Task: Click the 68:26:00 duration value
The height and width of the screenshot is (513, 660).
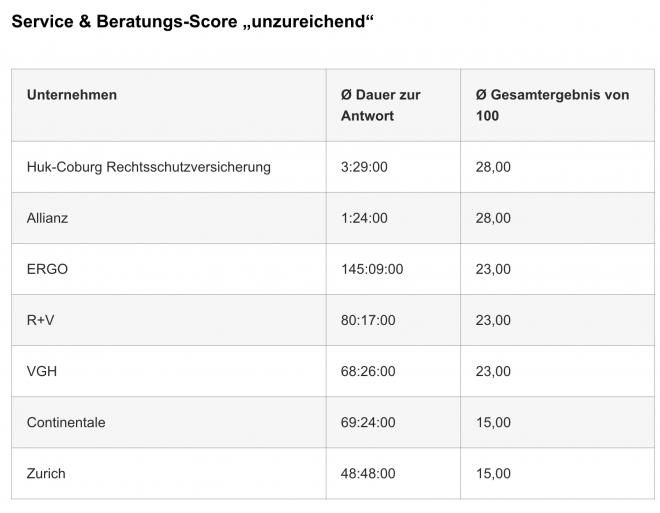Action: click(368, 371)
